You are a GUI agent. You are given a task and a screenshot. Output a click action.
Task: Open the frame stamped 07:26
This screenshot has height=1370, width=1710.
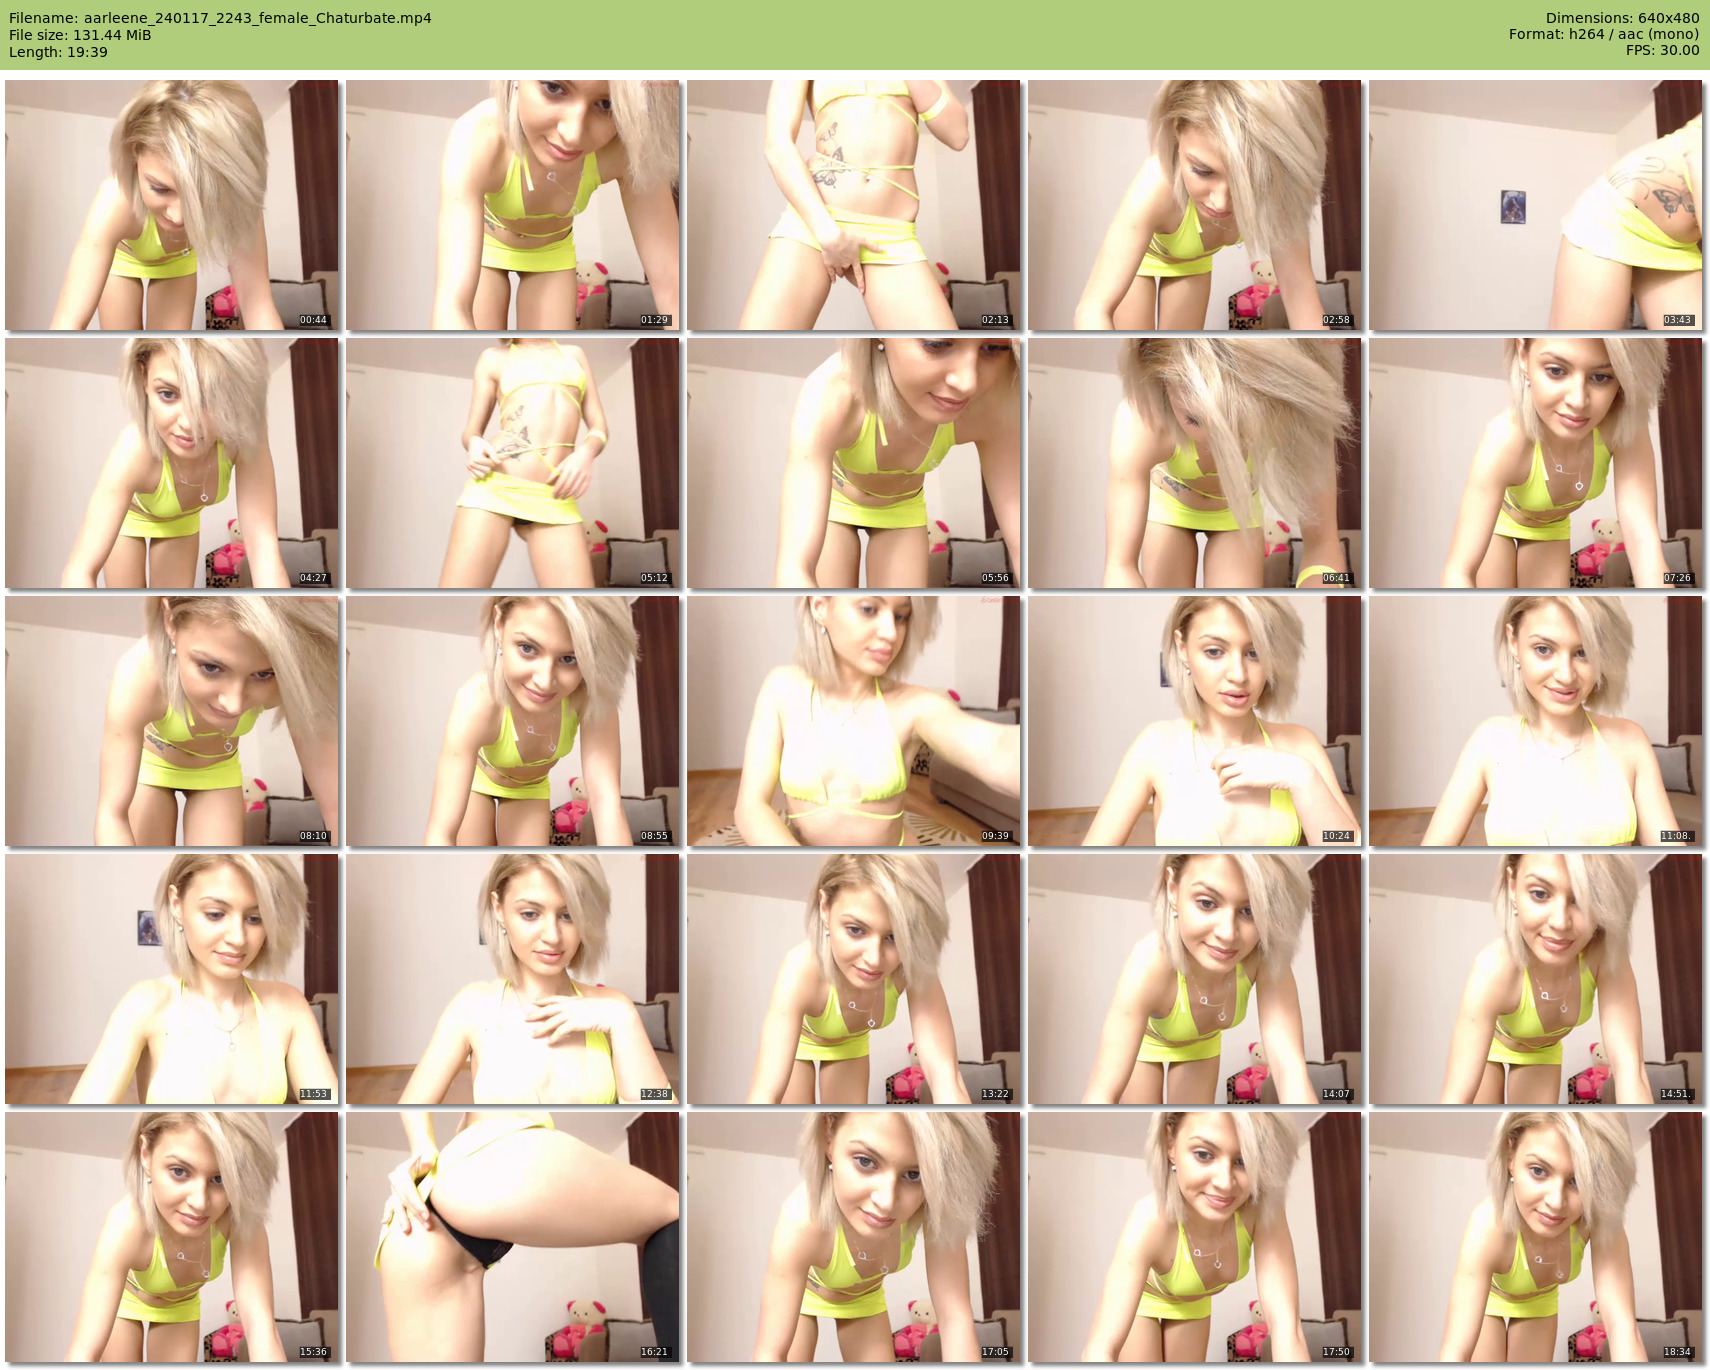tap(1536, 463)
